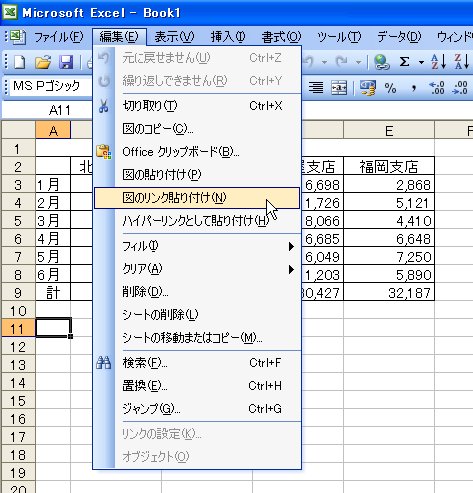Open the 表示(V) menu
The image size is (473, 493).
174,37
